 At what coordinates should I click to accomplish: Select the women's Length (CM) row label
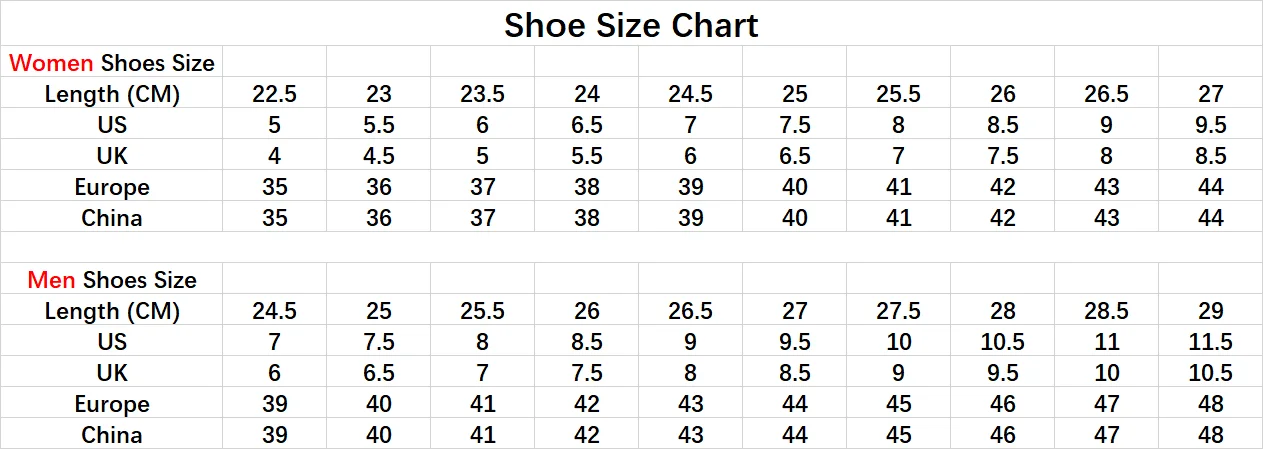pyautogui.click(x=112, y=94)
